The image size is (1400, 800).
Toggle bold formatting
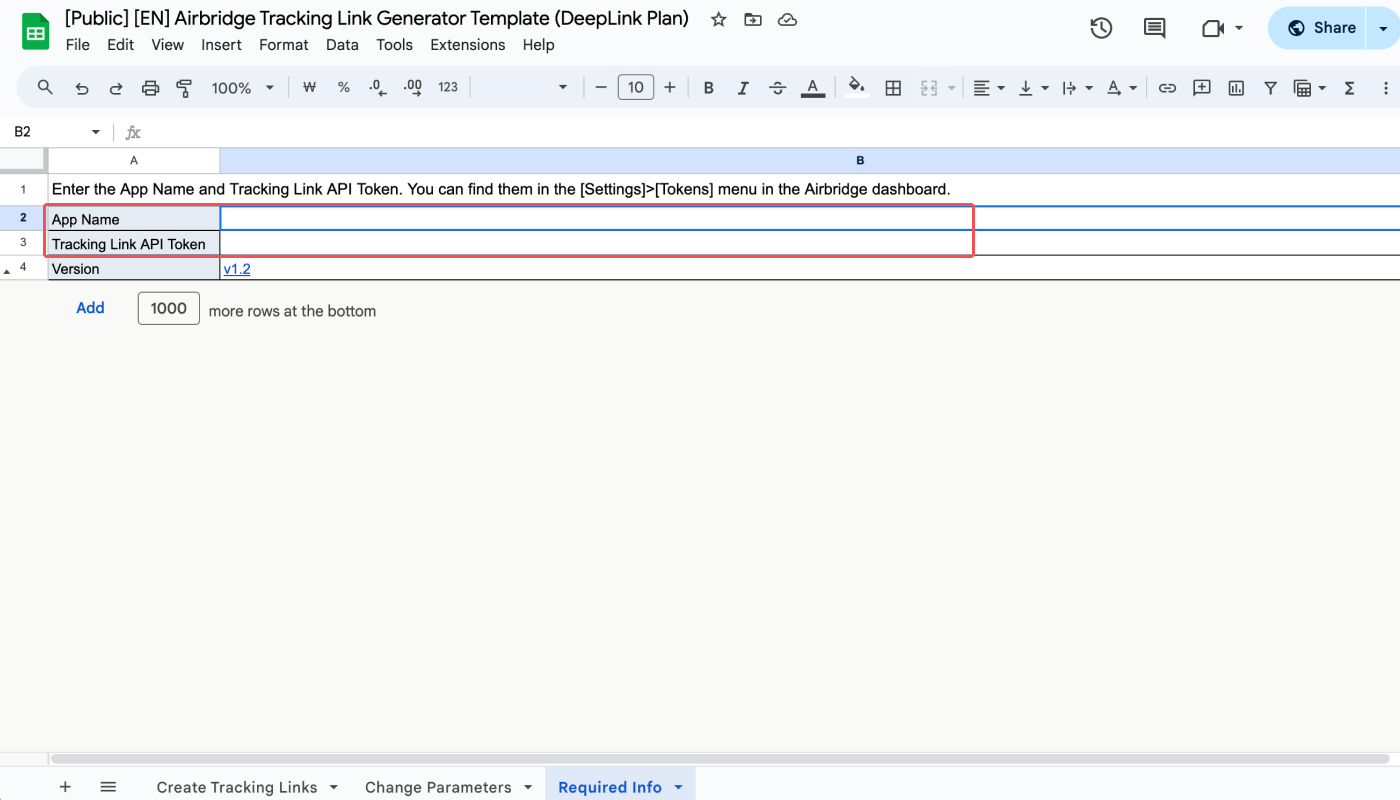point(708,88)
